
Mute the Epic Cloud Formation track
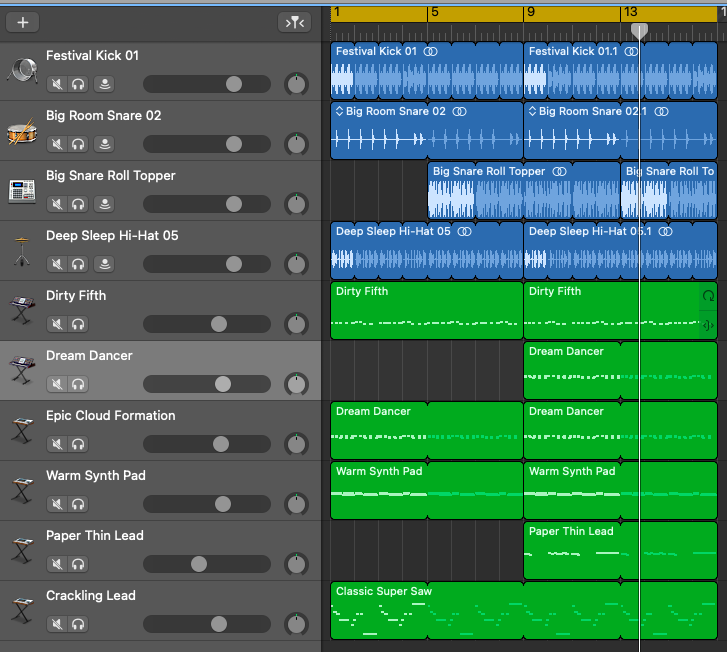point(57,444)
